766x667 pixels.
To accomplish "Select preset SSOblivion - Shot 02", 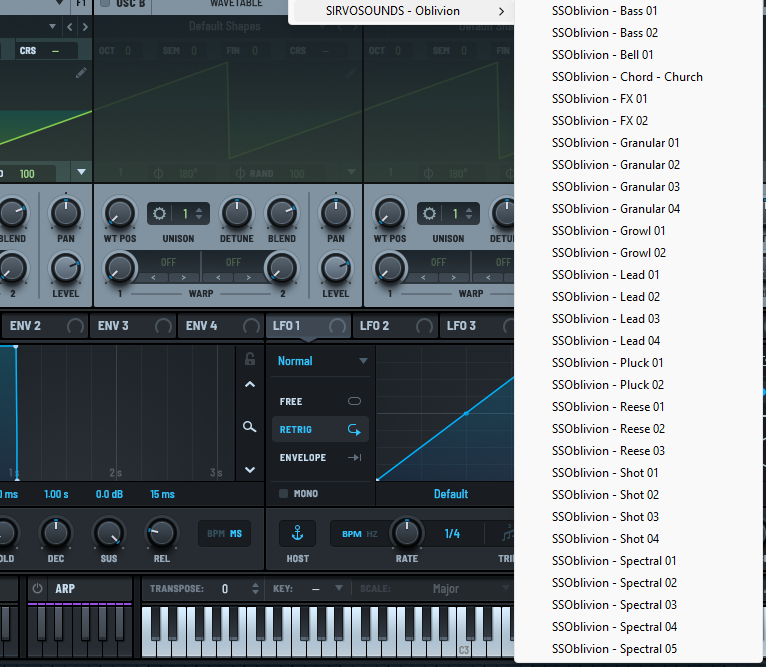I will (x=605, y=495).
